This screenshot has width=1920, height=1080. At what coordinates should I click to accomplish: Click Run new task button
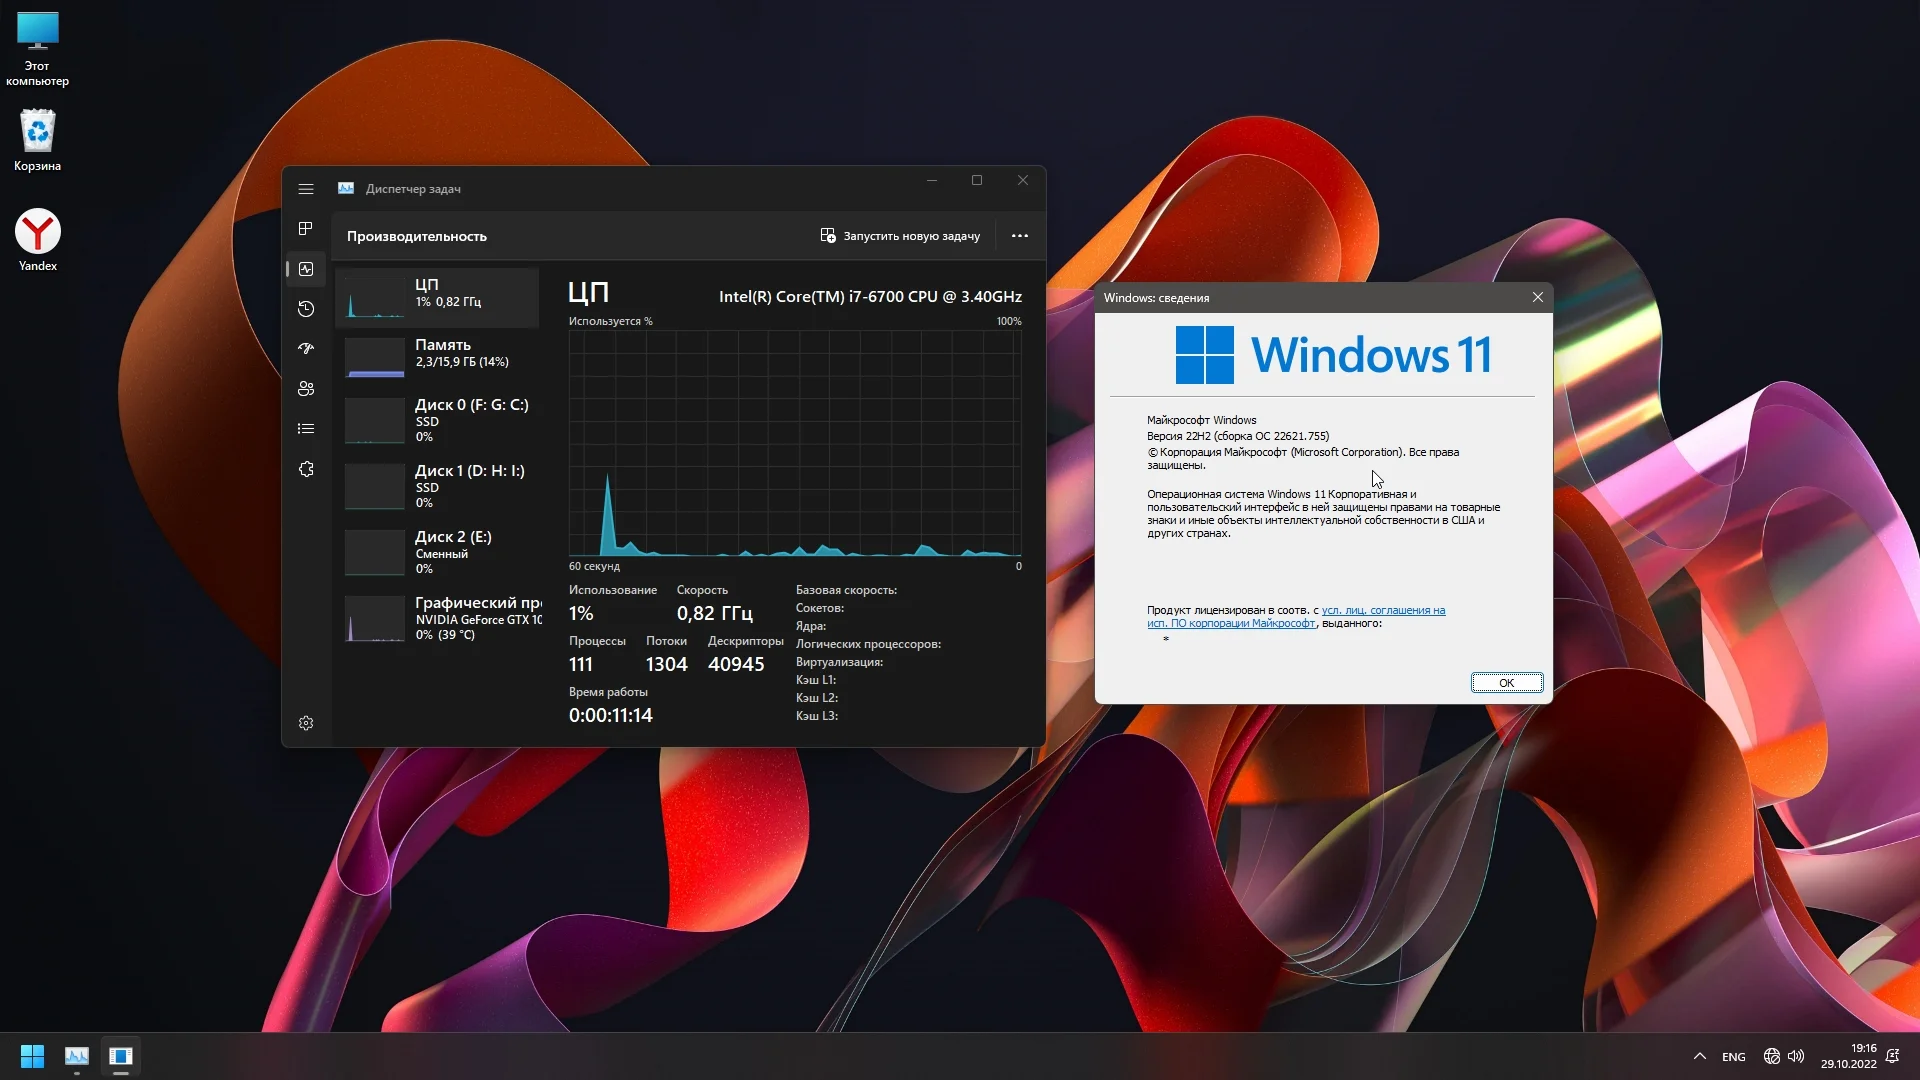click(x=900, y=236)
